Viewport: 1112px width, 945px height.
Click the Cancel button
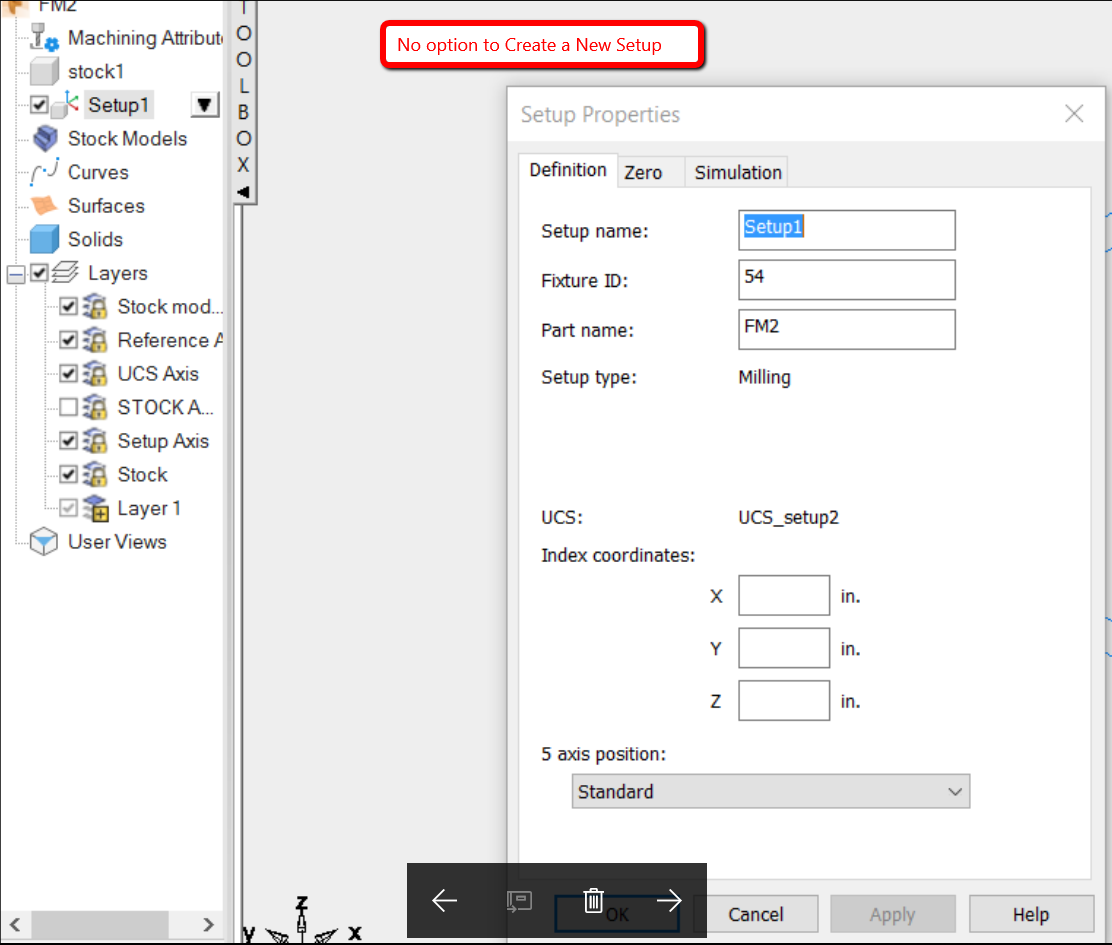pyautogui.click(x=760, y=913)
